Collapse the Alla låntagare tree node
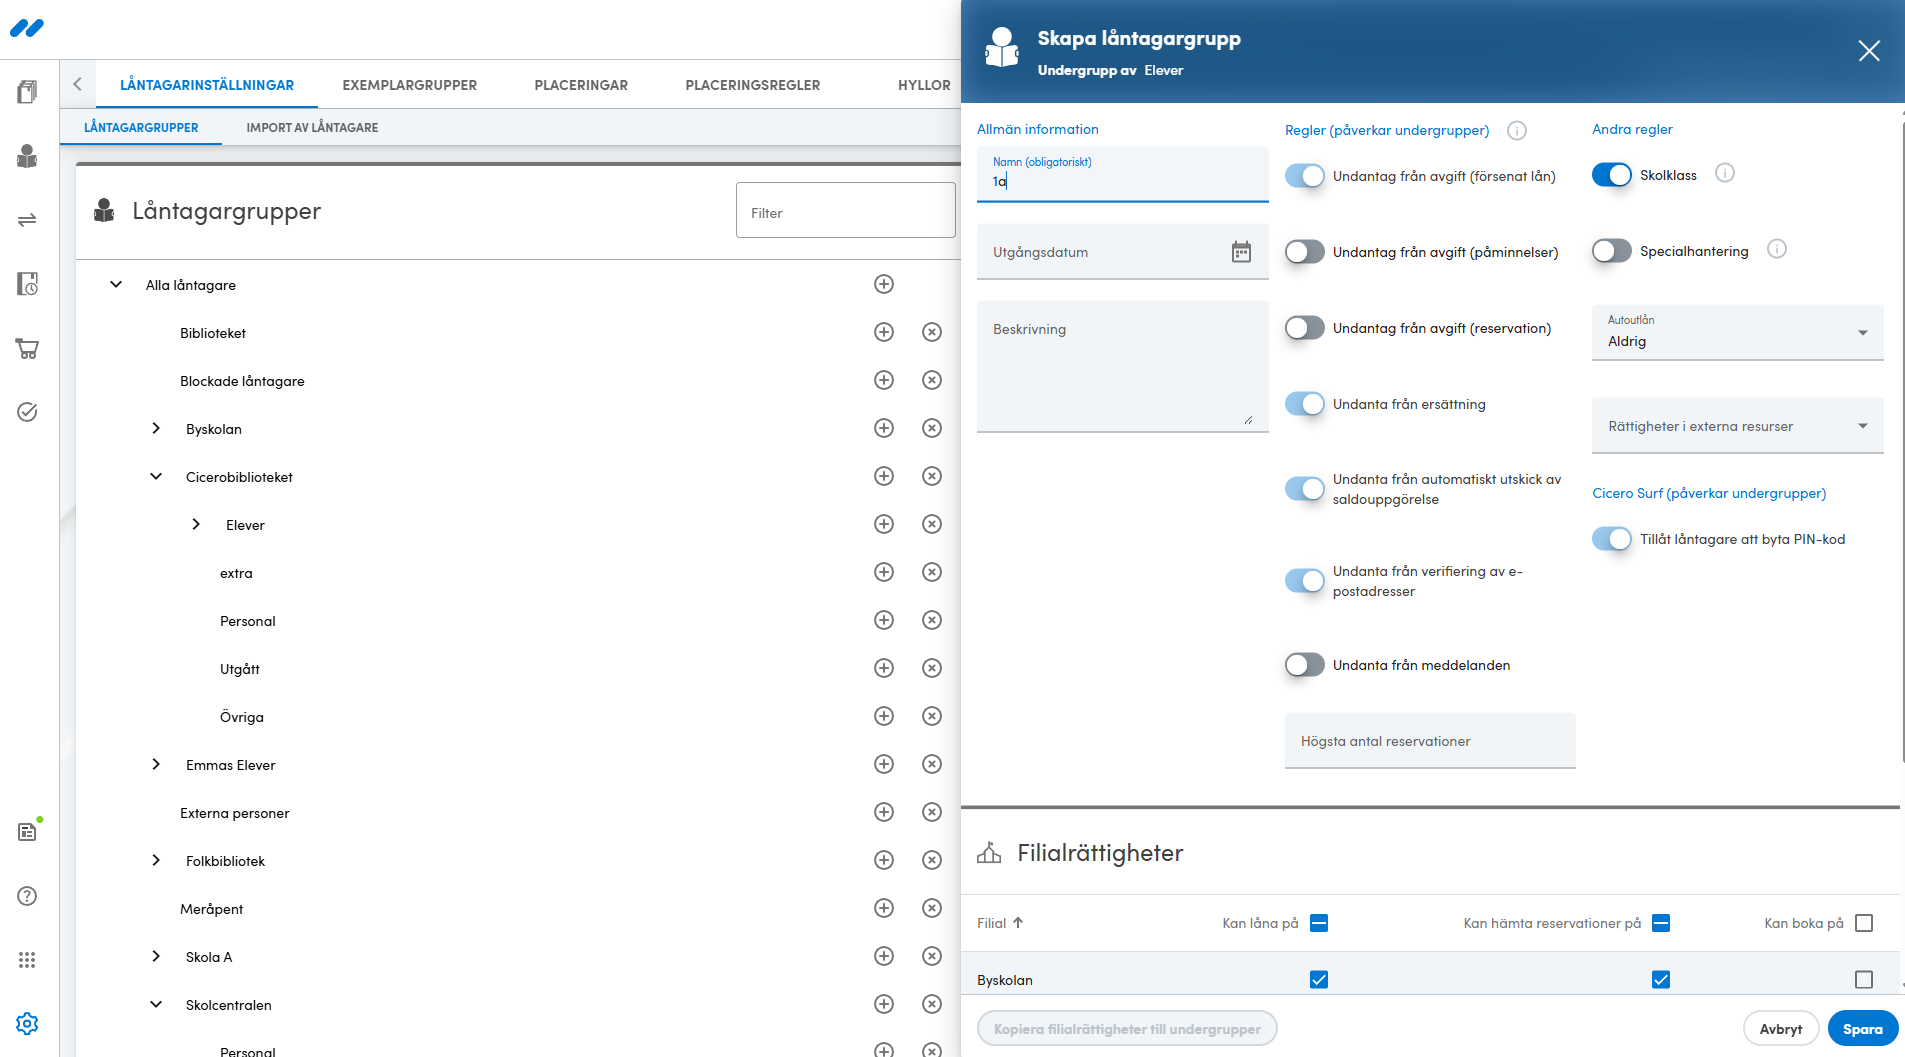This screenshot has width=1905, height=1057. click(x=116, y=285)
